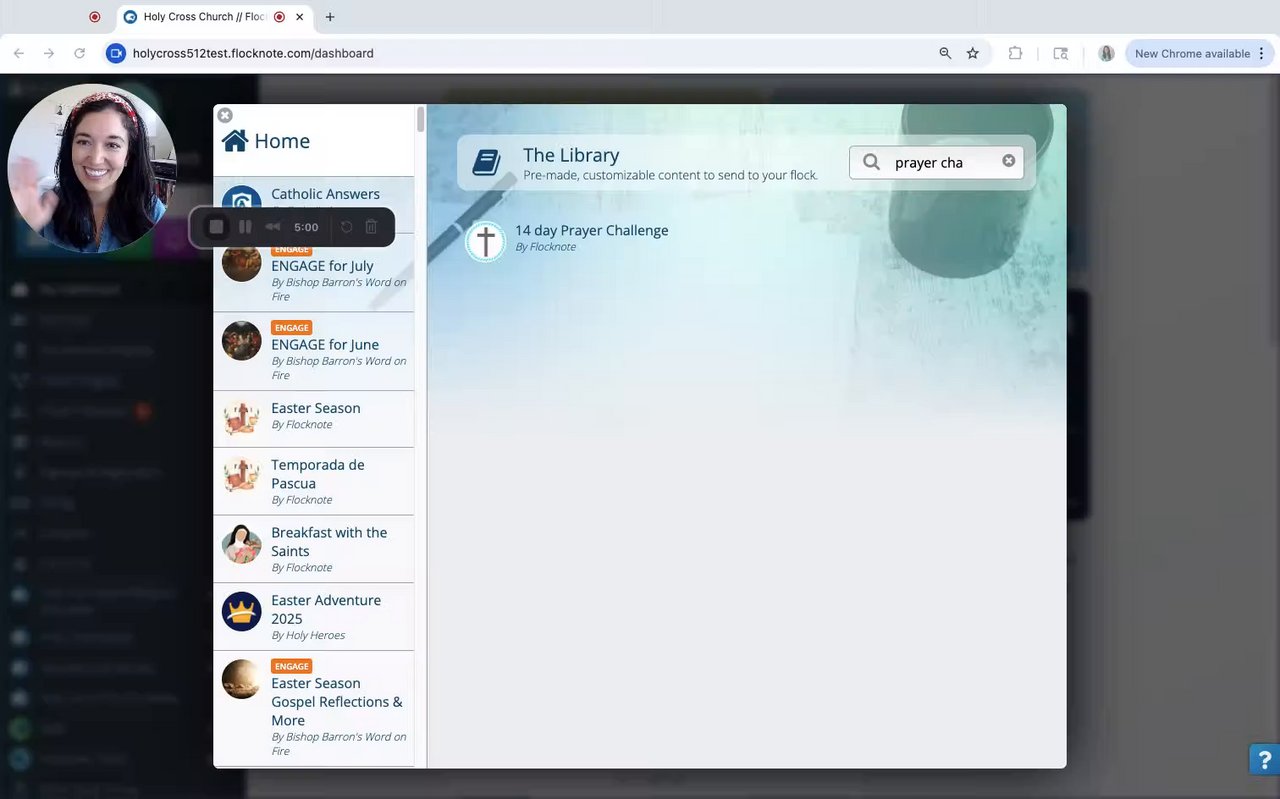
Task: Click ENGAGE for June thumbnail
Action: pos(241,341)
